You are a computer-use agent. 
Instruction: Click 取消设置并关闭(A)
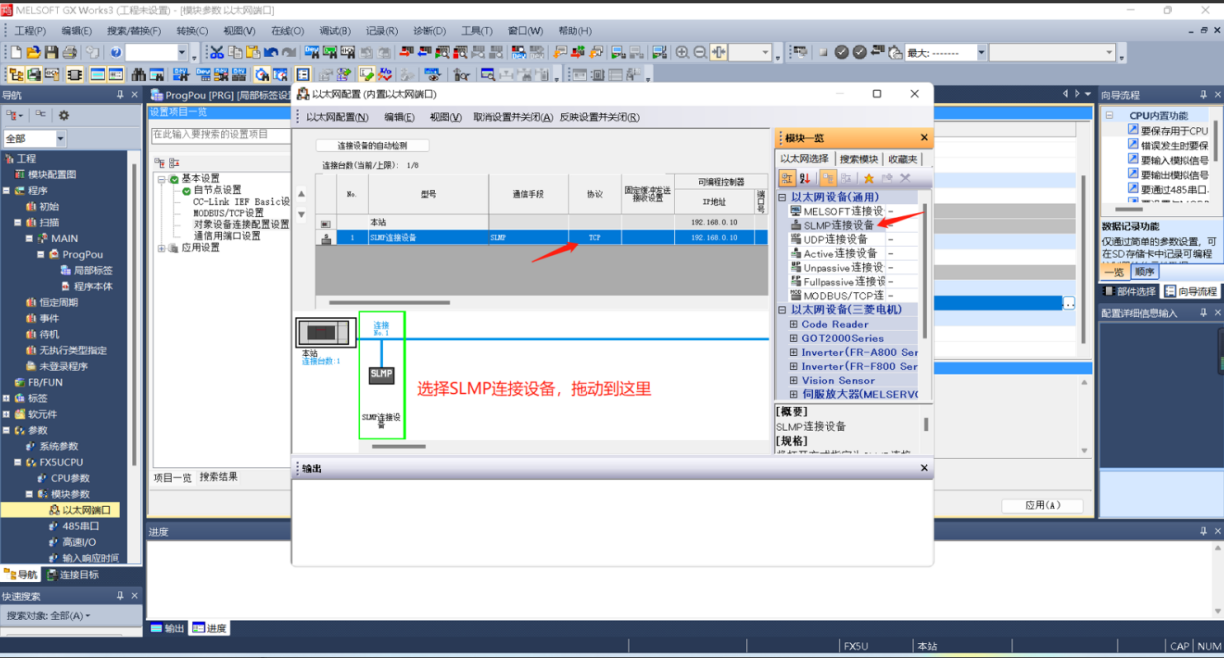pyautogui.click(x=513, y=117)
